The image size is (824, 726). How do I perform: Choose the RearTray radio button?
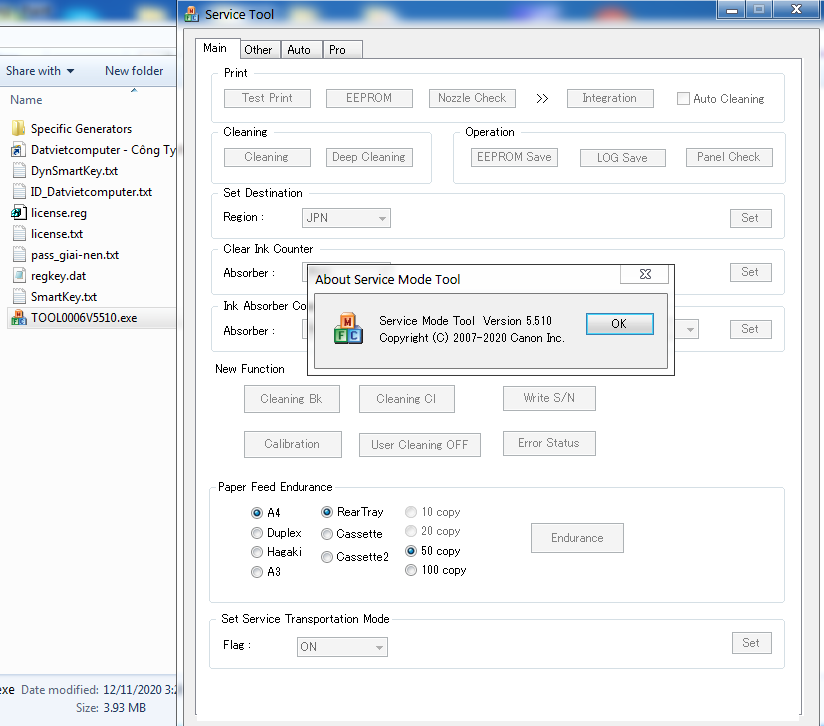pyautogui.click(x=327, y=512)
